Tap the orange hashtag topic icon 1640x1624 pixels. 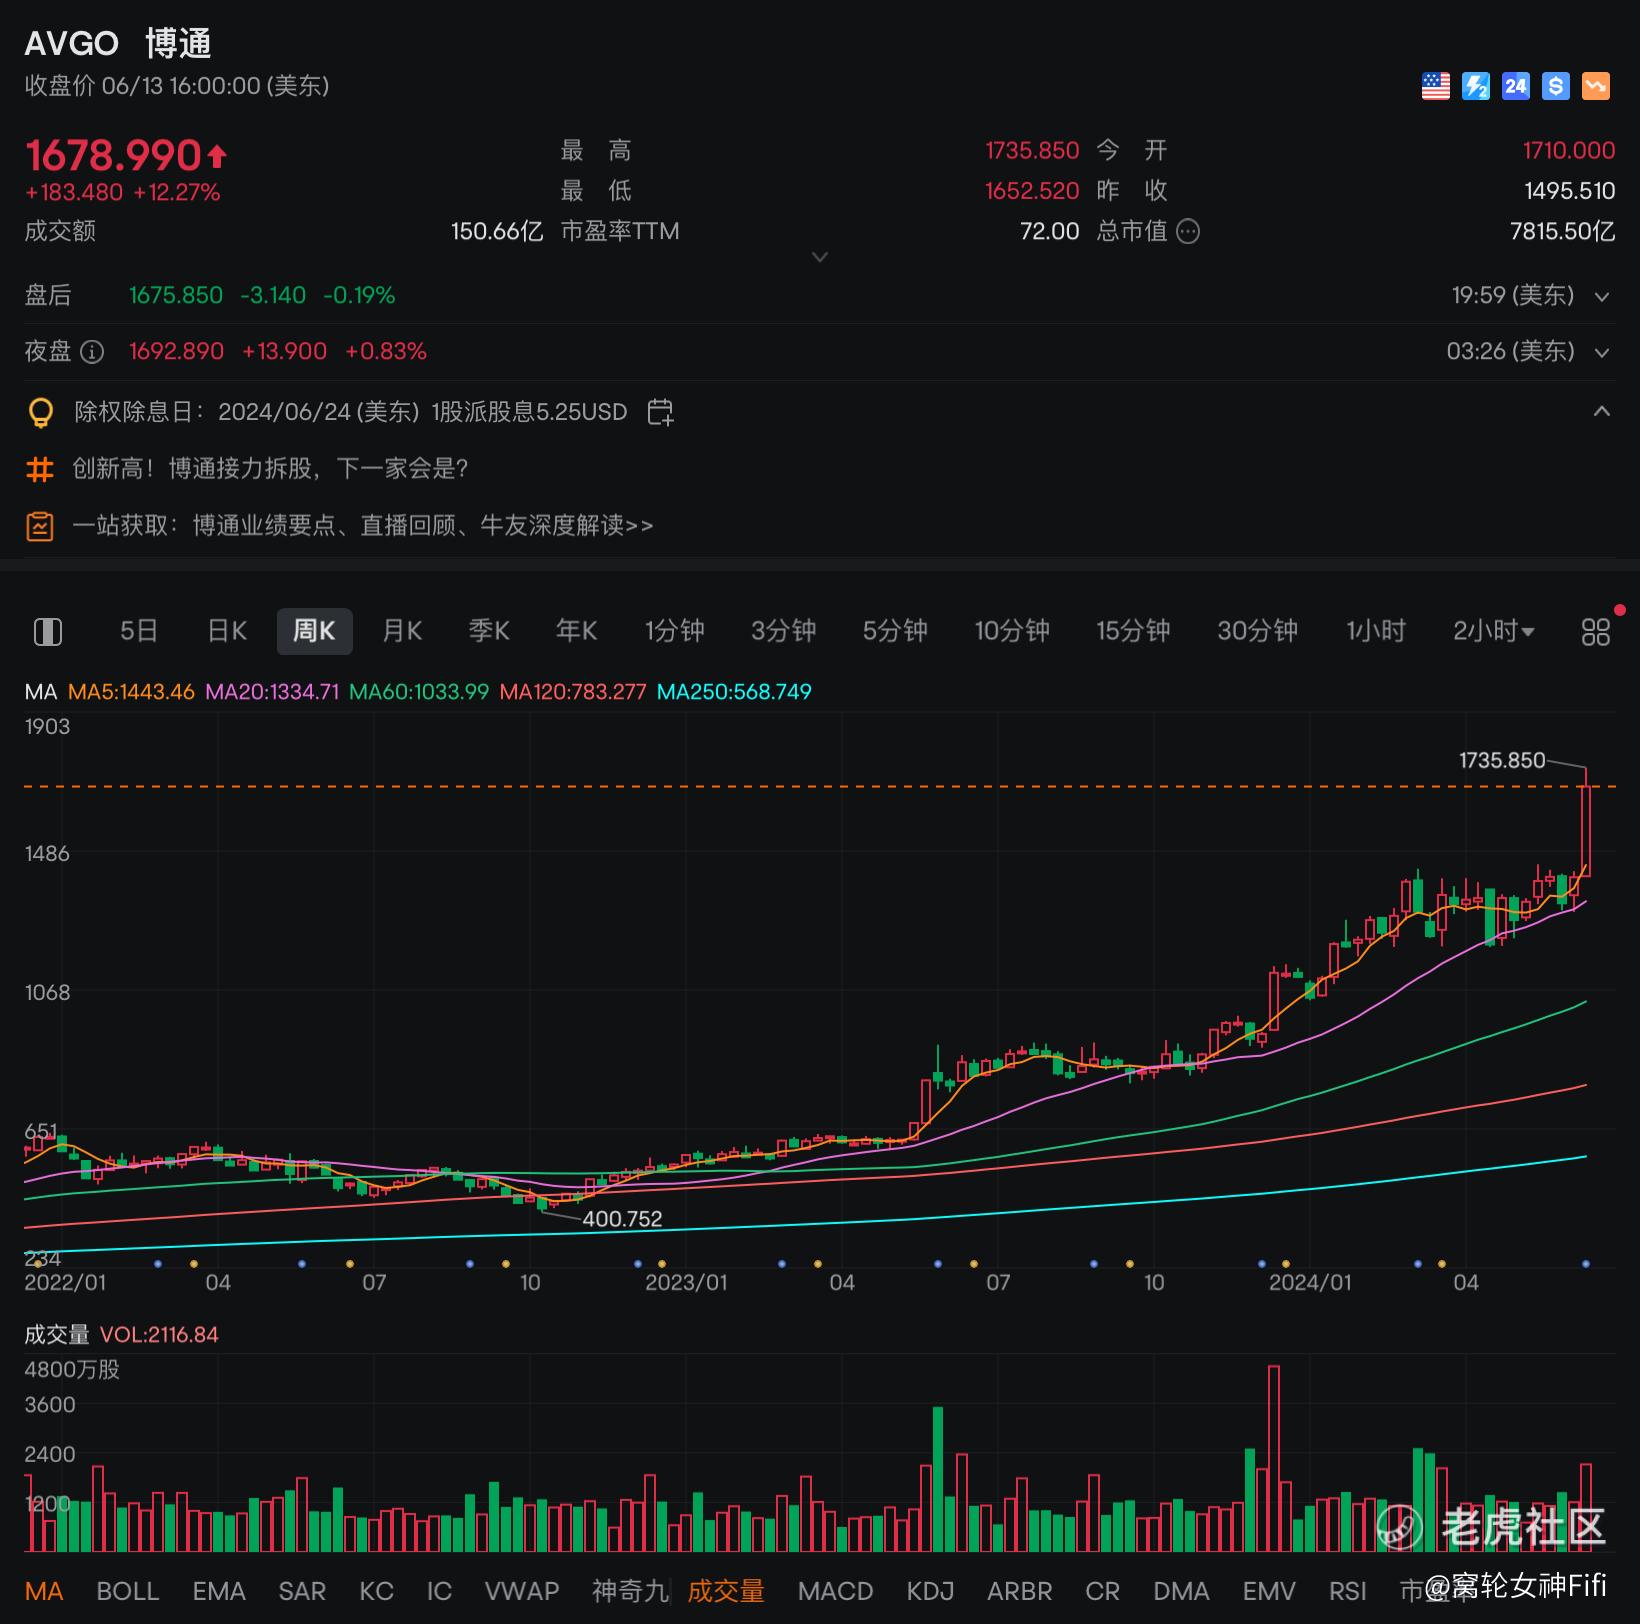pyautogui.click(x=40, y=469)
